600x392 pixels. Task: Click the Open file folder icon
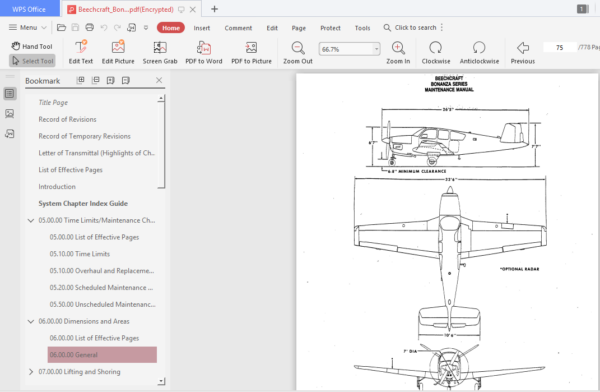(61, 28)
